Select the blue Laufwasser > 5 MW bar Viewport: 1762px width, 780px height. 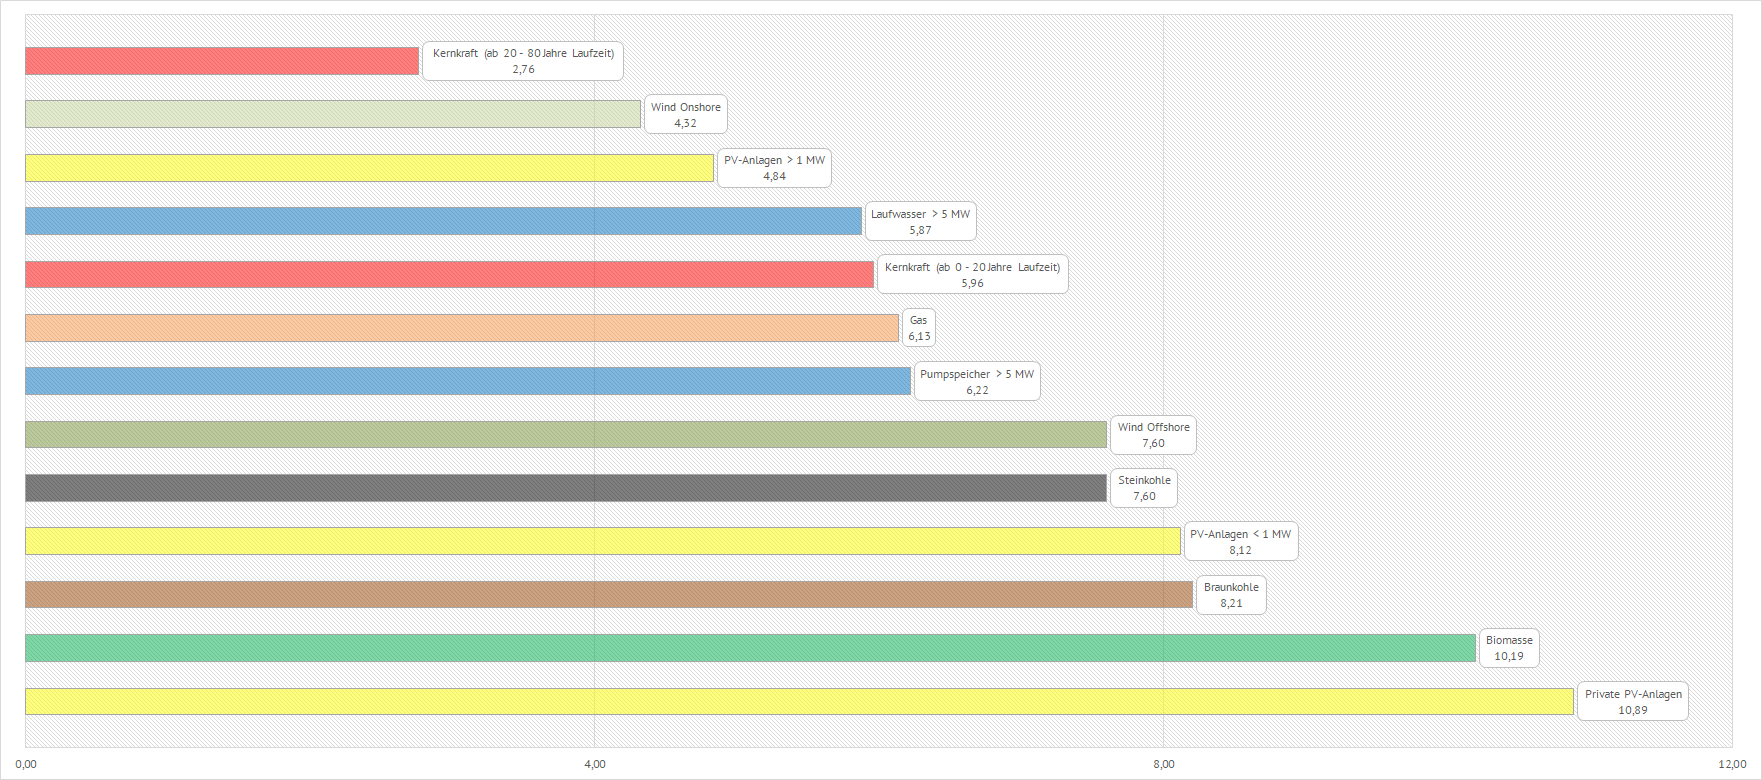[443, 221]
